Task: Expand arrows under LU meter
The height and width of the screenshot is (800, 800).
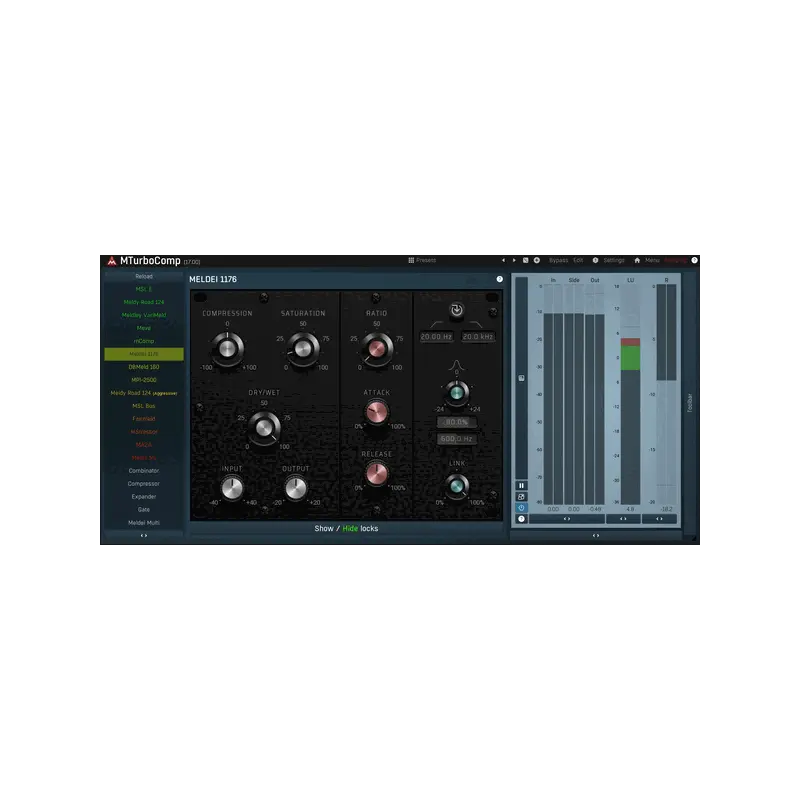Action: (x=623, y=519)
